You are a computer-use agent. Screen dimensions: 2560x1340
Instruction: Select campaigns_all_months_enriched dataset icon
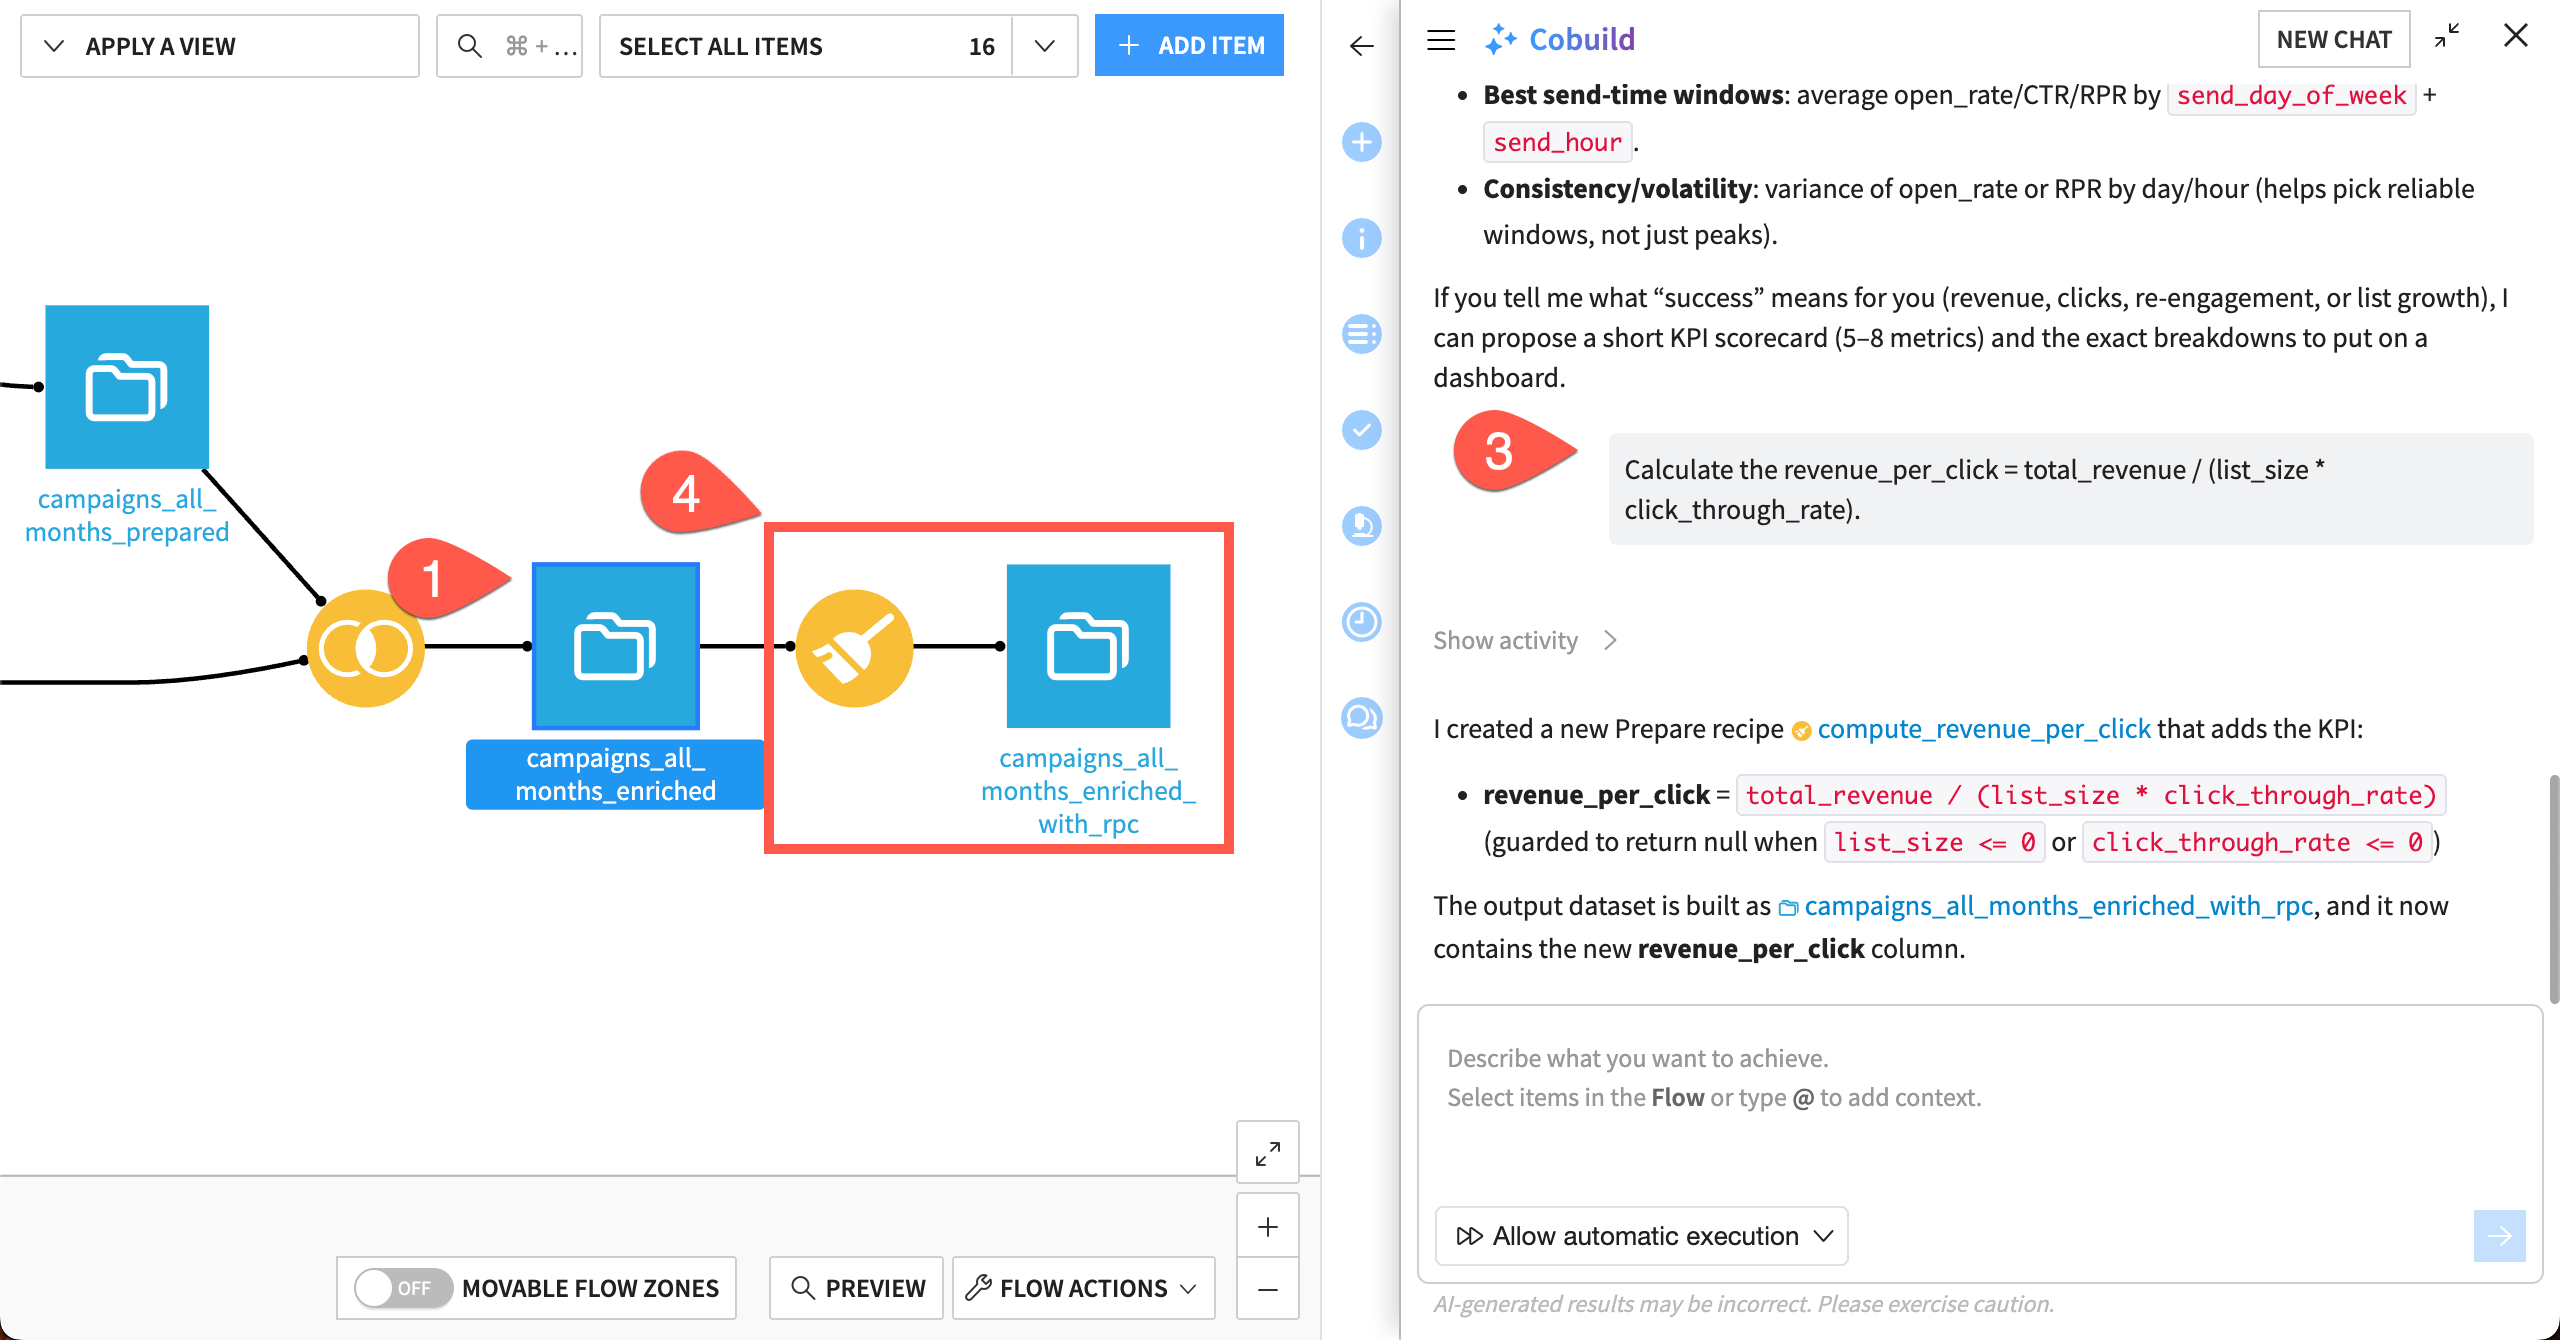(616, 646)
